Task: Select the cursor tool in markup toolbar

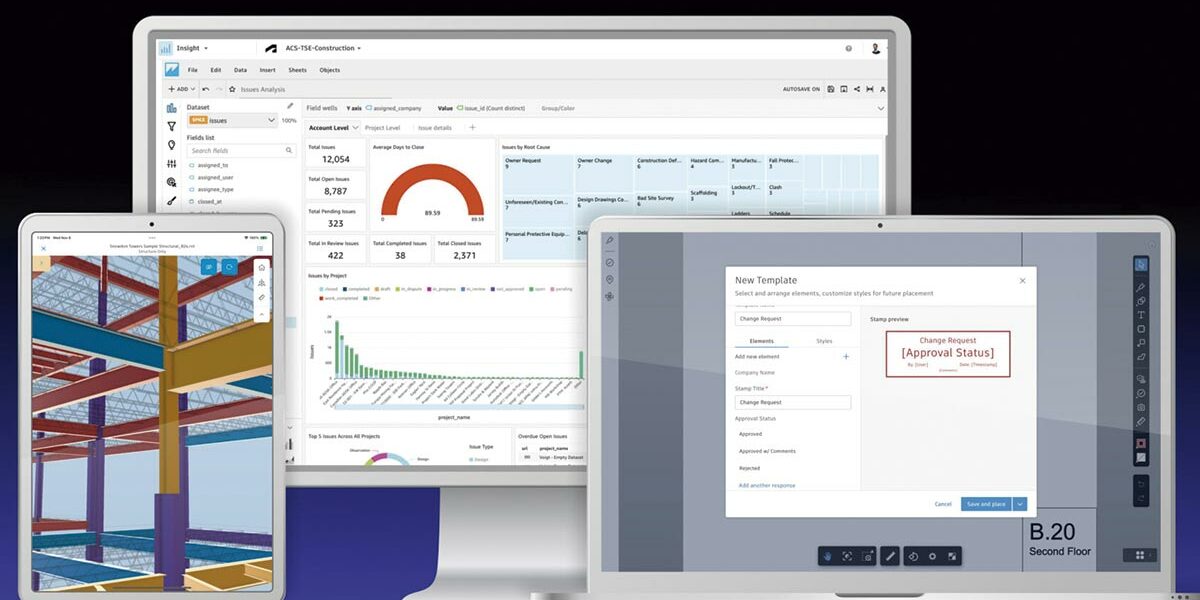Action: click(x=1140, y=264)
